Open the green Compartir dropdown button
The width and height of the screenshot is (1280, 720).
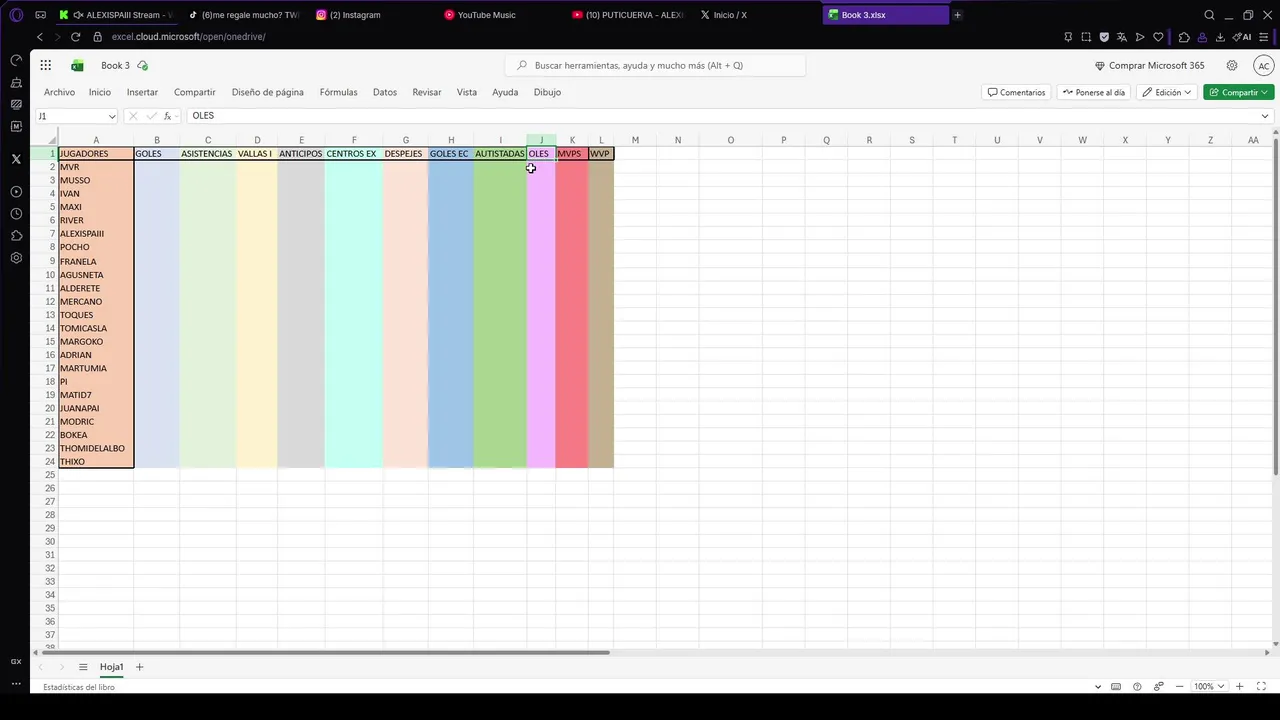coord(1238,92)
